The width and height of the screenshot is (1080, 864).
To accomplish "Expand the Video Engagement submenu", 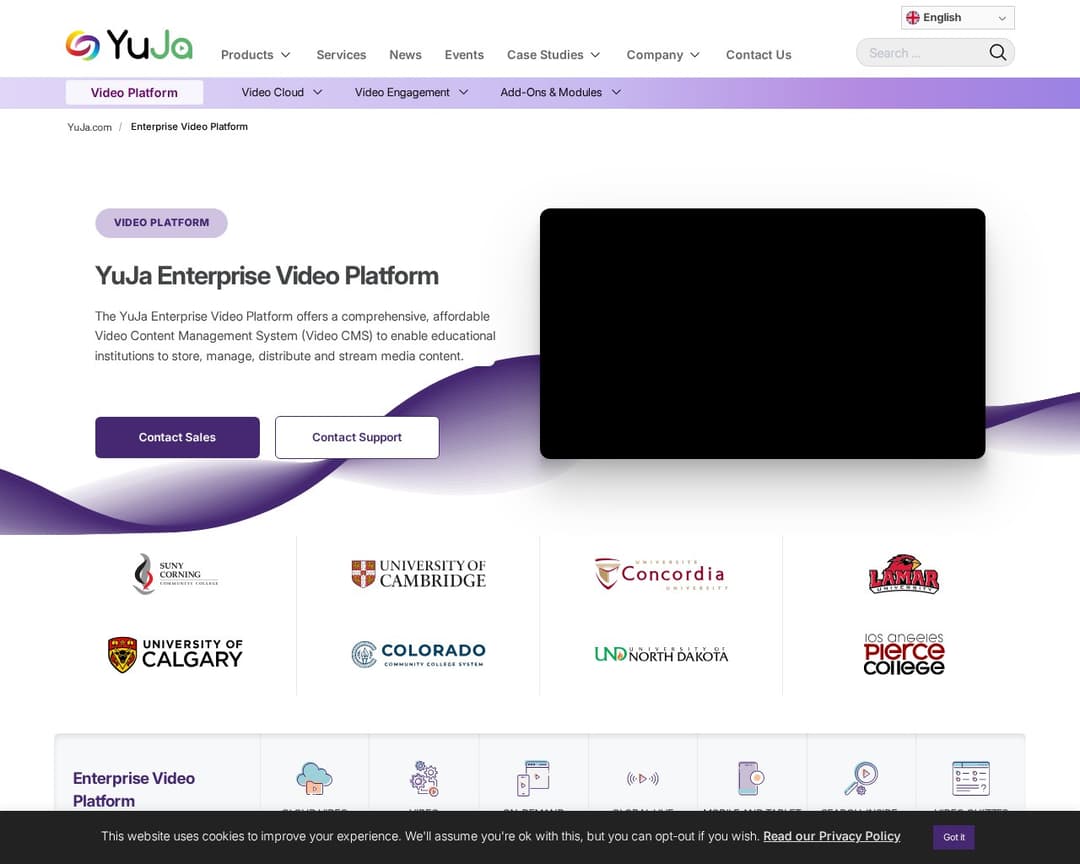I will pos(411,92).
